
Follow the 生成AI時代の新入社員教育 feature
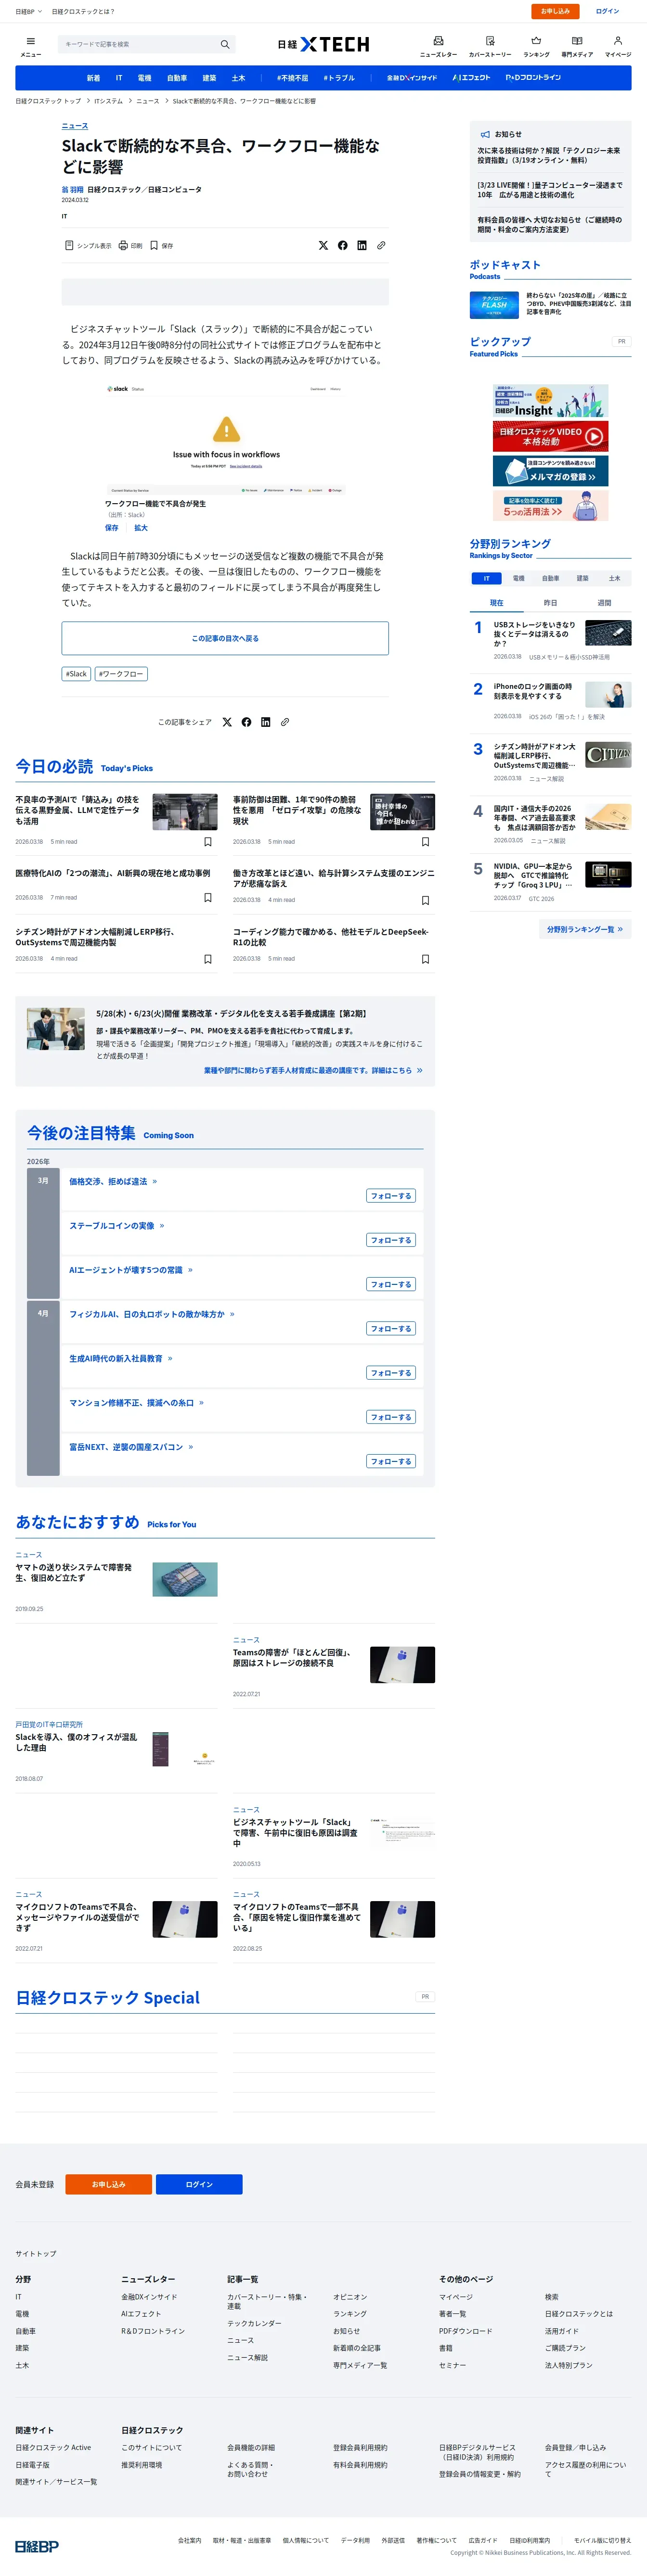[391, 1373]
